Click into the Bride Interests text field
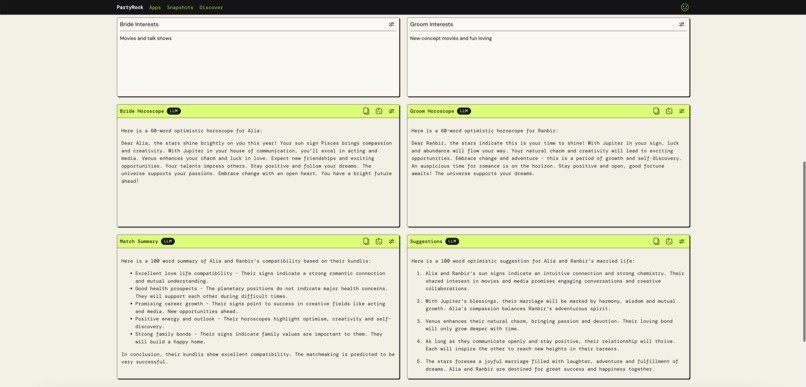 click(258, 63)
